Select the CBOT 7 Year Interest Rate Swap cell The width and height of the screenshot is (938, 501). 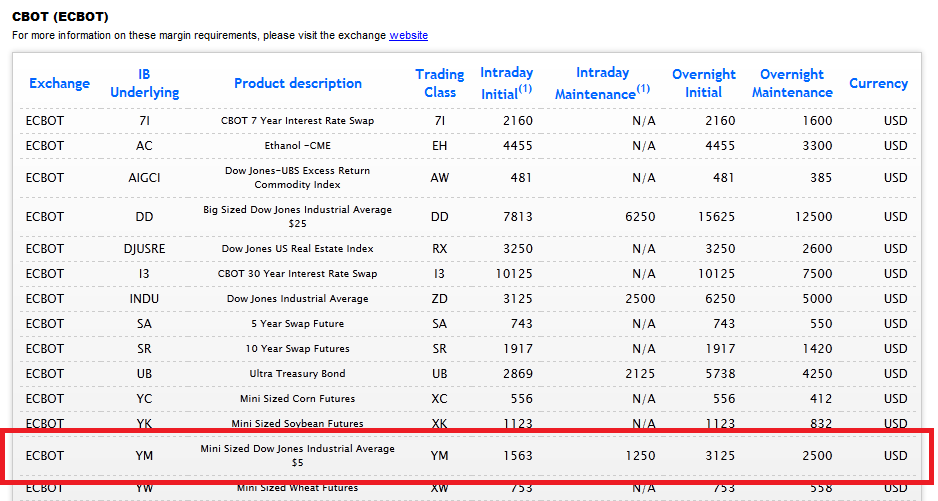coord(297,120)
